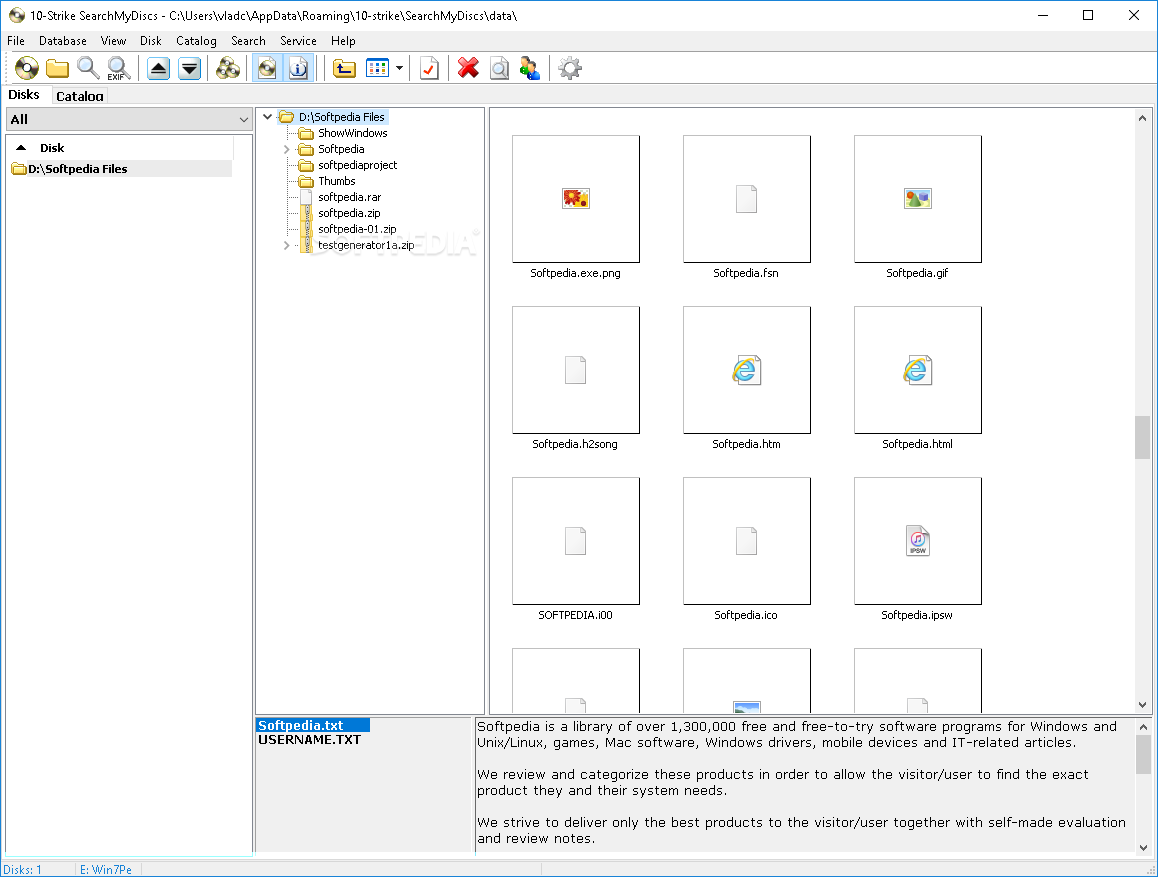Click the three discs toolbar icon

(x=228, y=69)
